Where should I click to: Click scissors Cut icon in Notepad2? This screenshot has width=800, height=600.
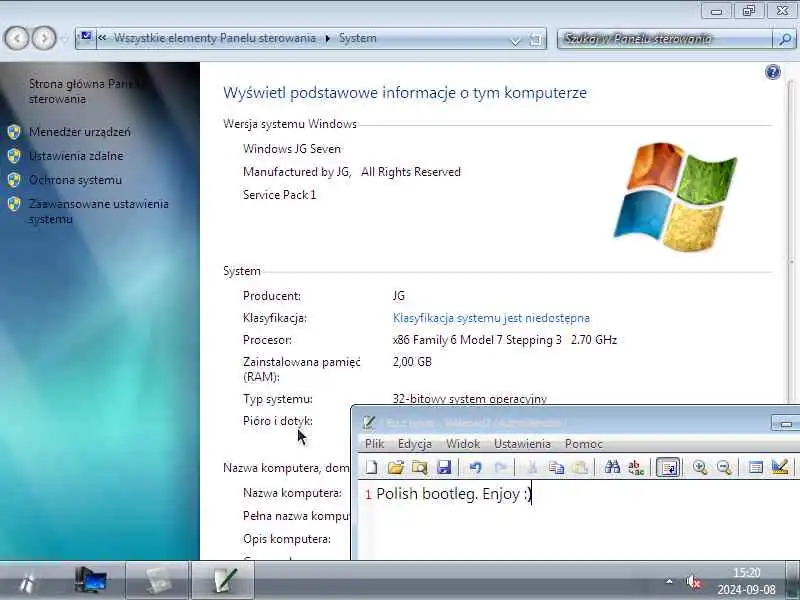pyautogui.click(x=532, y=467)
